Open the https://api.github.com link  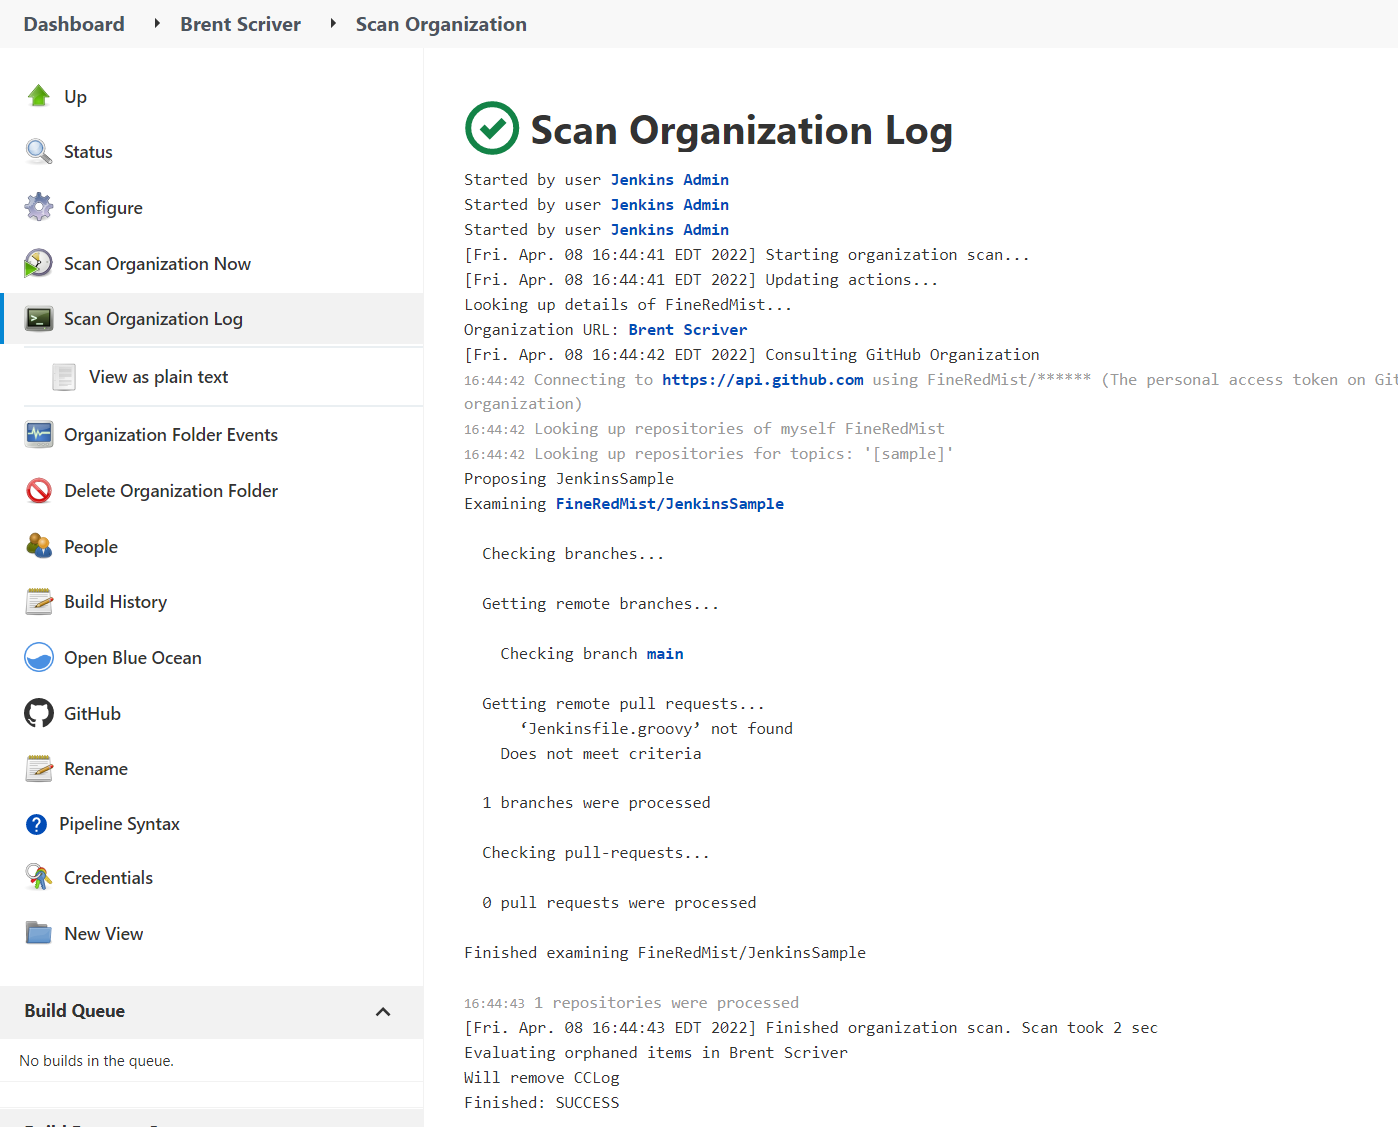coord(762,380)
